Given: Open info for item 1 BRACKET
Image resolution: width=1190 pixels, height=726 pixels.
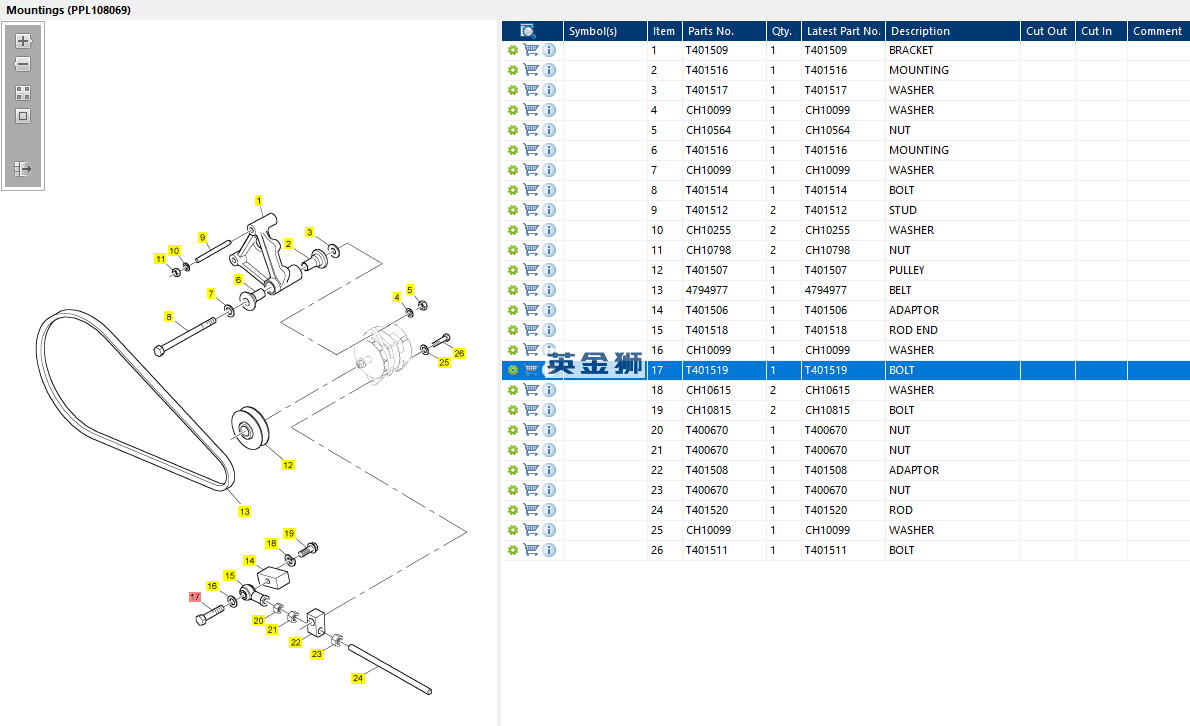Looking at the screenshot, I should coord(549,50).
